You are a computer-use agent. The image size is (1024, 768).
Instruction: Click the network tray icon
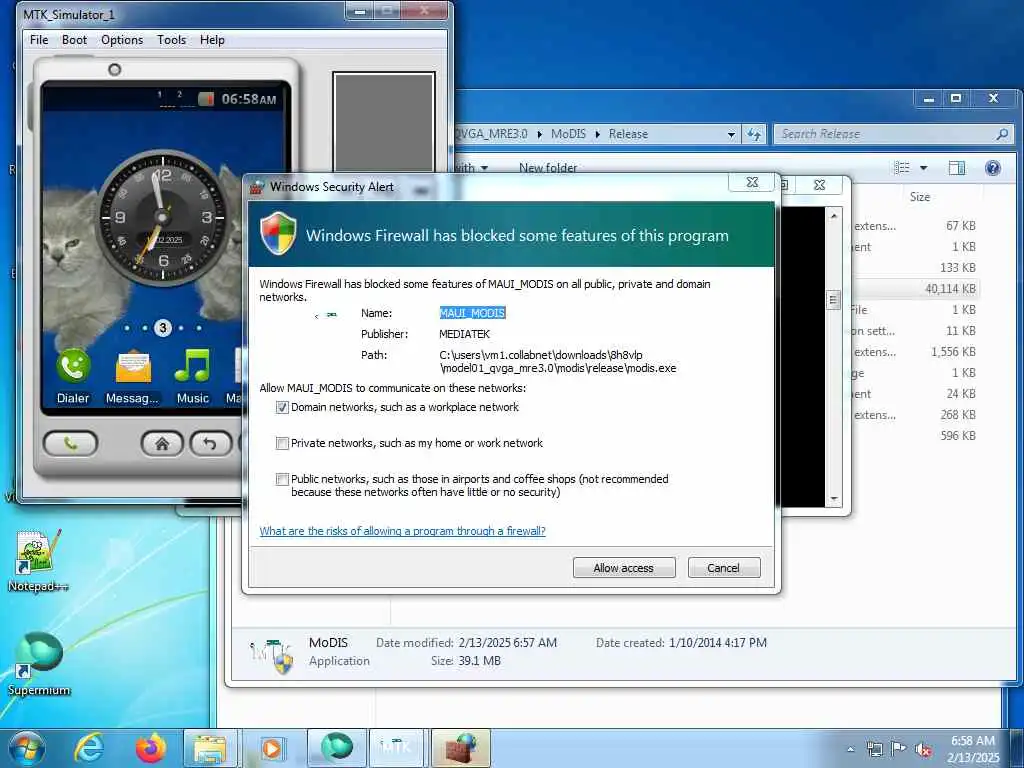(874, 749)
